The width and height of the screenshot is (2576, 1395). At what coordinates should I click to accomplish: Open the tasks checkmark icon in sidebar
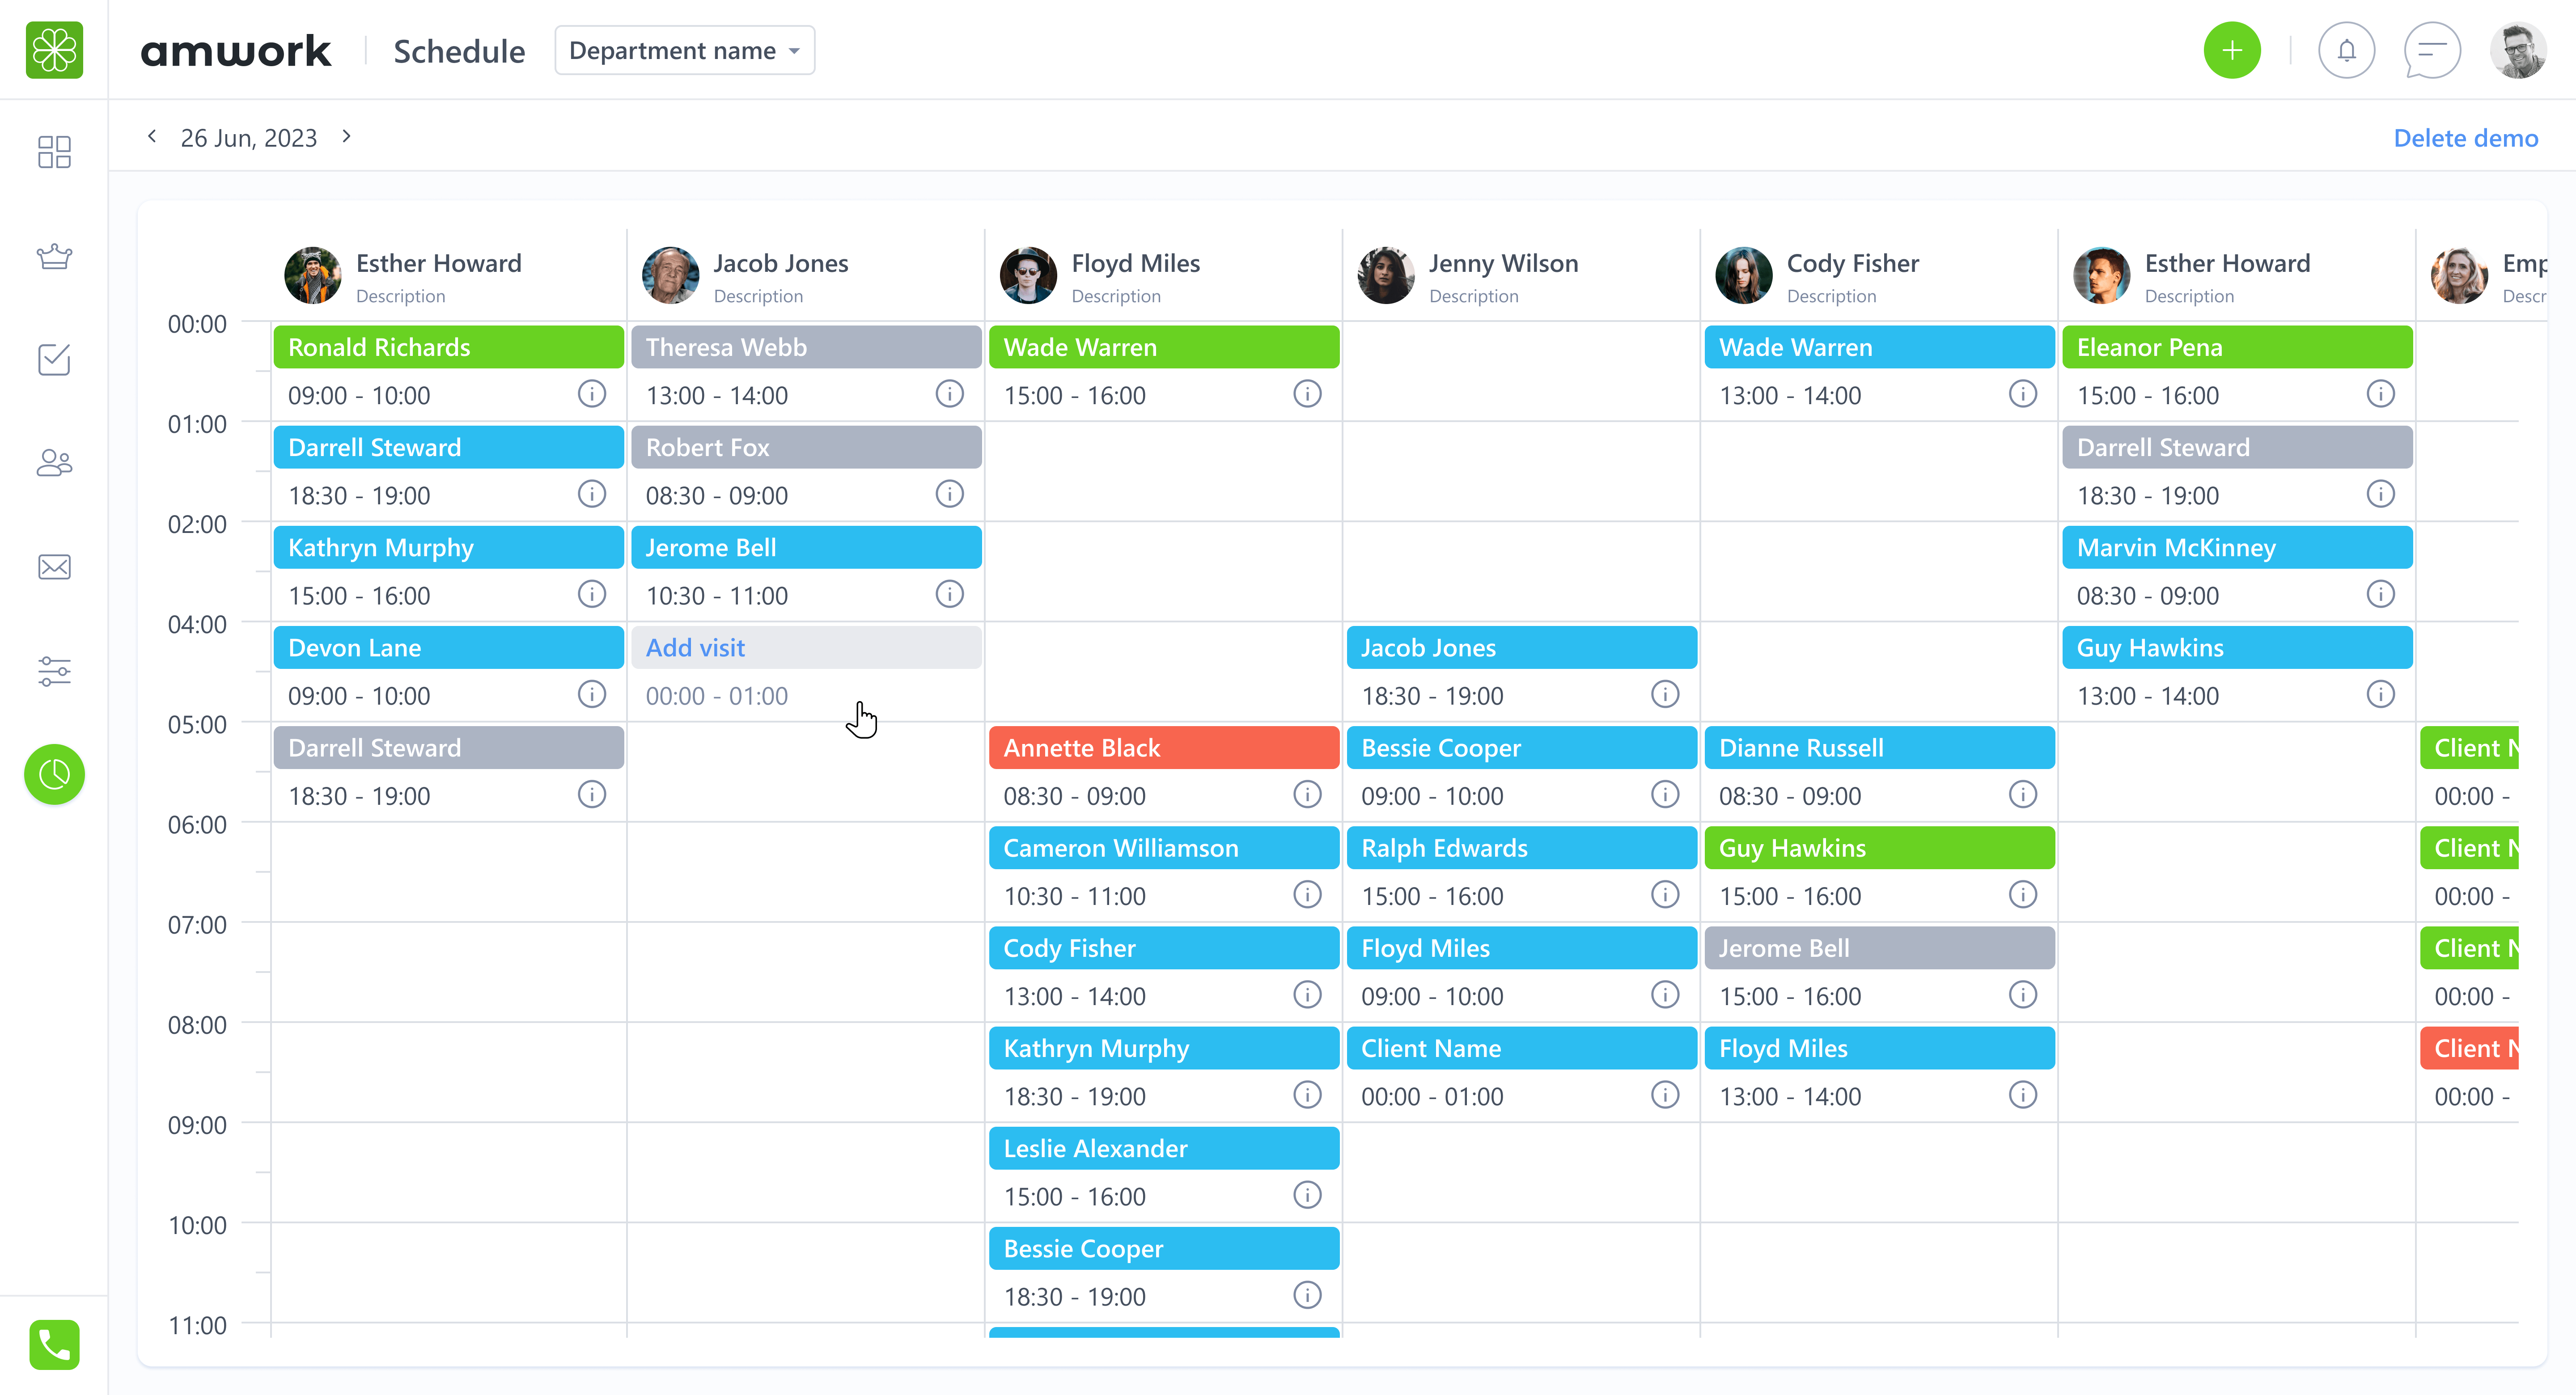[x=54, y=360]
